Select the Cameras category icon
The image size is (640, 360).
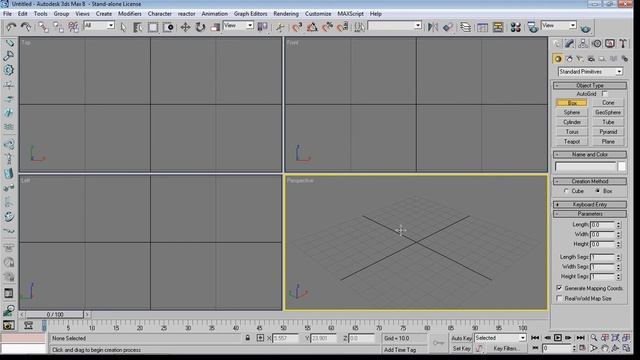[591, 59]
